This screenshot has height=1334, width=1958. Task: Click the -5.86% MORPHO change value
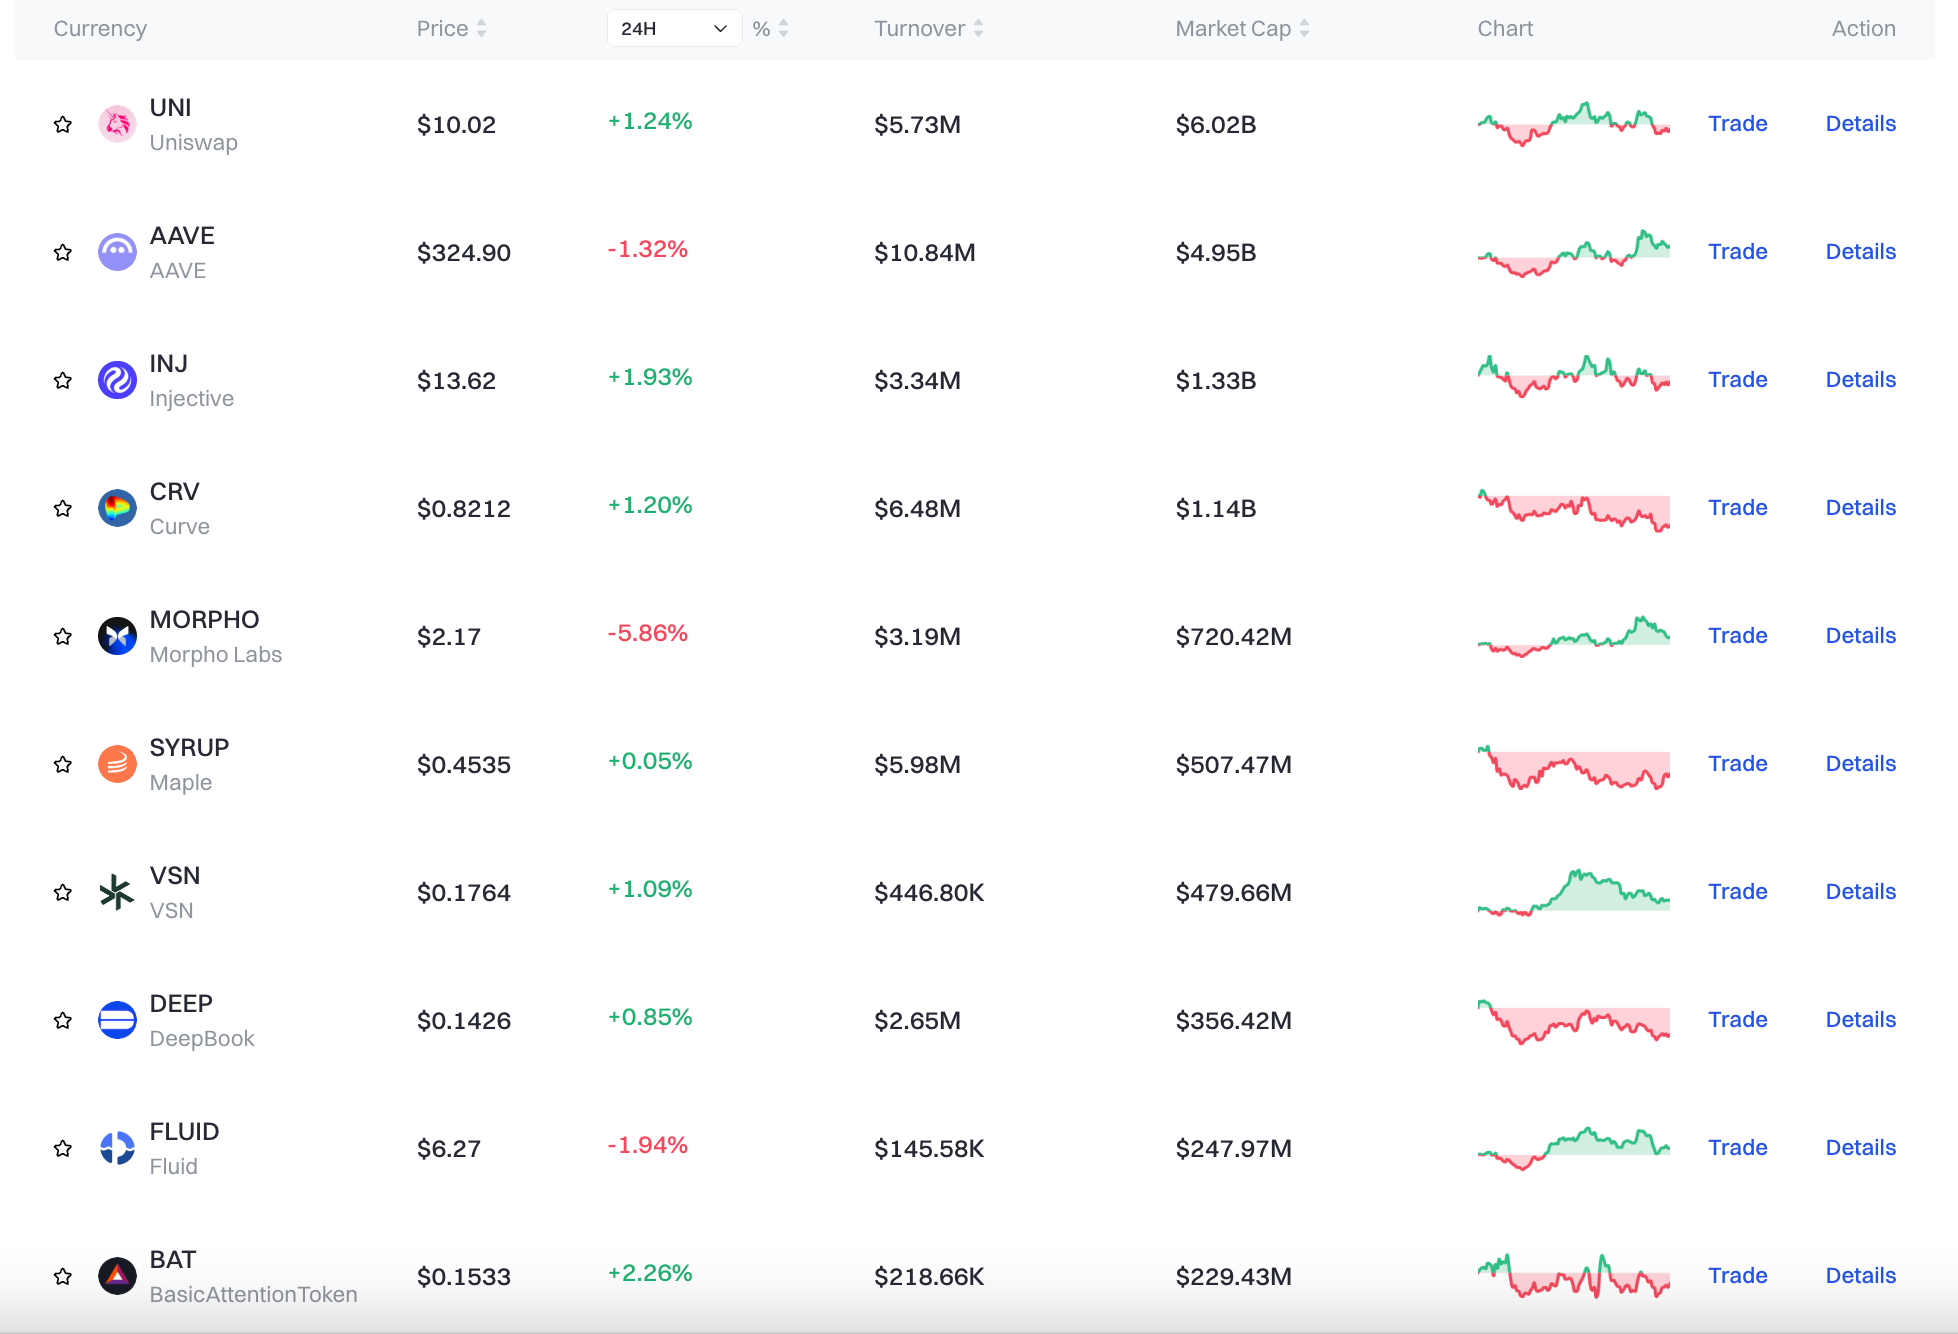pyautogui.click(x=648, y=633)
